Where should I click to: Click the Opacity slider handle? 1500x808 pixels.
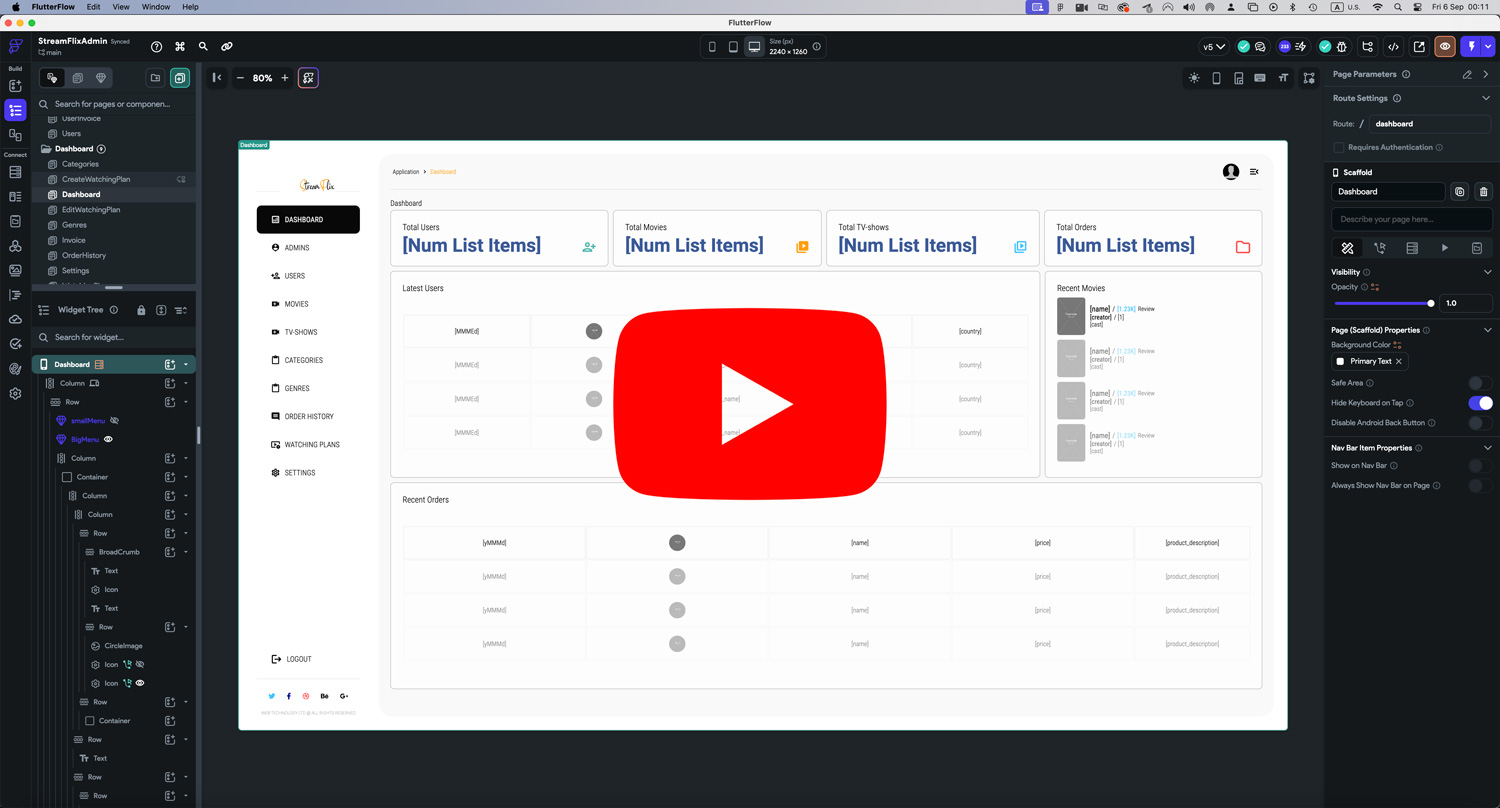pos(1431,303)
